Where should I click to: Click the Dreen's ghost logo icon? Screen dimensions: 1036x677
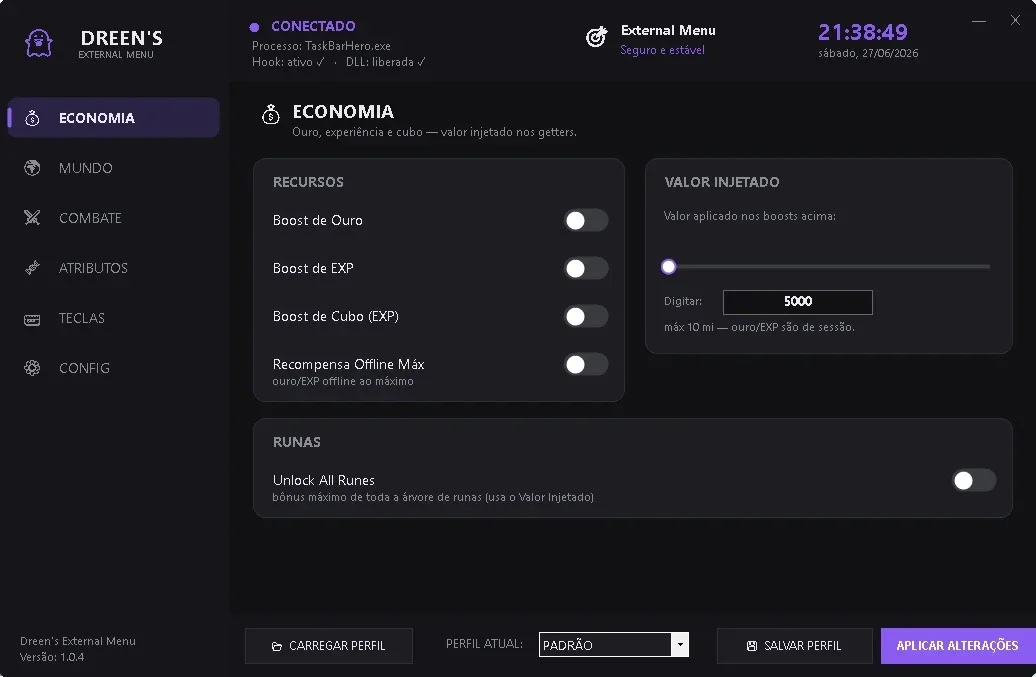point(38,44)
